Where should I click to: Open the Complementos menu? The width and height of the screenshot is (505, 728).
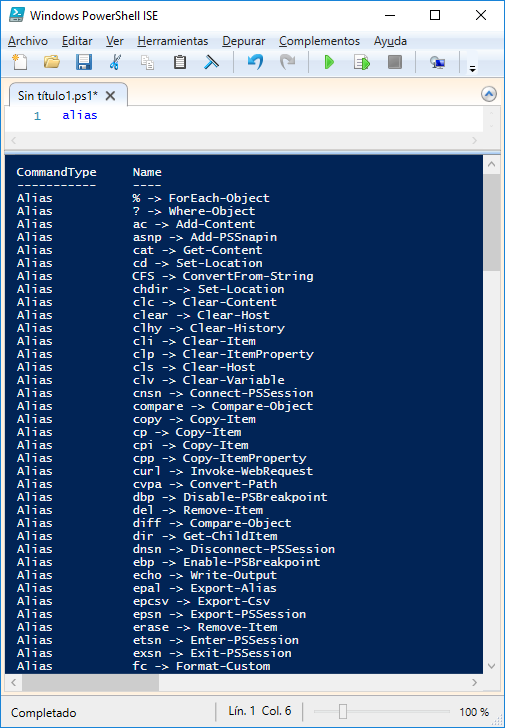click(319, 41)
